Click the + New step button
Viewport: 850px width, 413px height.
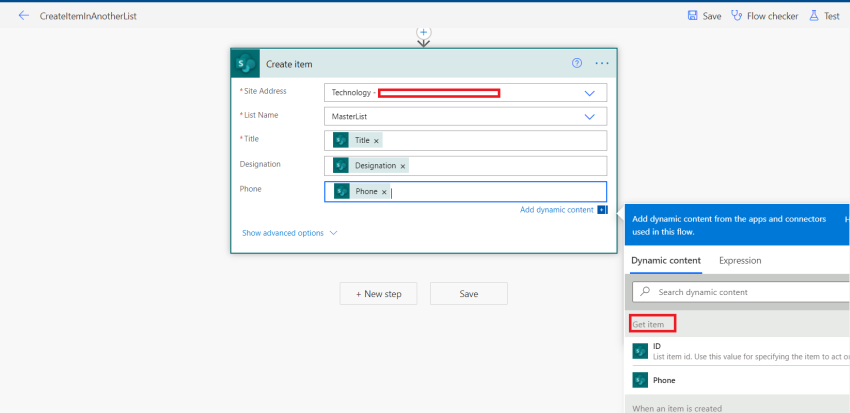[378, 294]
